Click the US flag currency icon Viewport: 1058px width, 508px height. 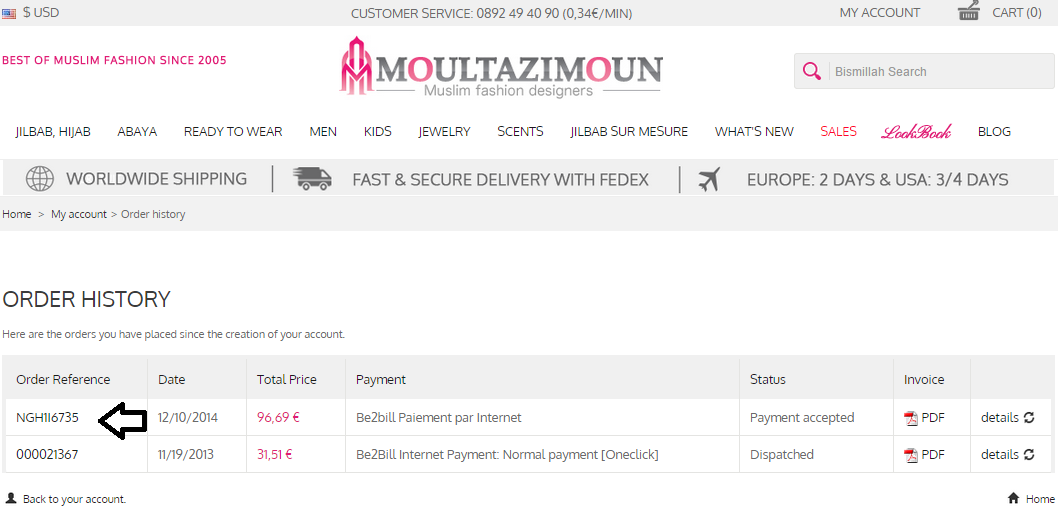[x=9, y=13]
